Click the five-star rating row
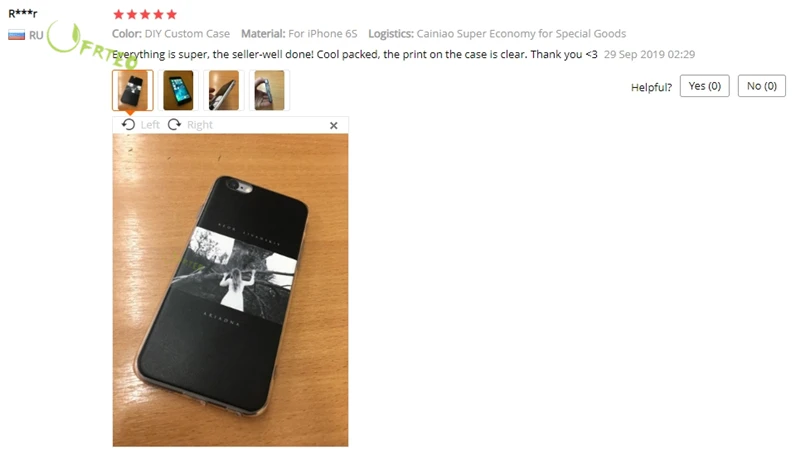 [x=145, y=14]
